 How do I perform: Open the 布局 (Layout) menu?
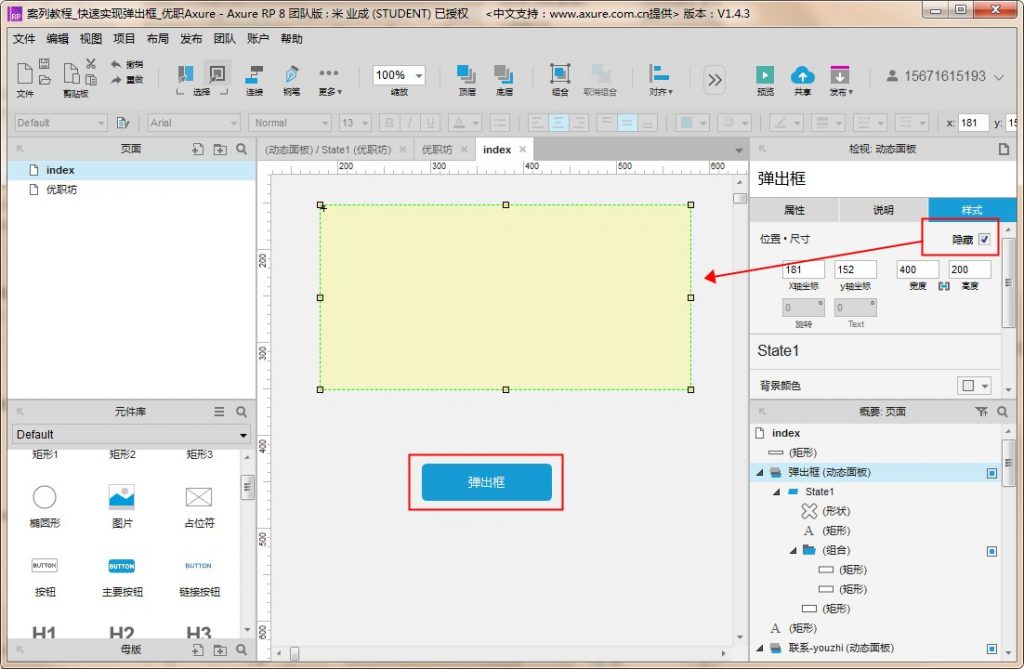(x=157, y=39)
